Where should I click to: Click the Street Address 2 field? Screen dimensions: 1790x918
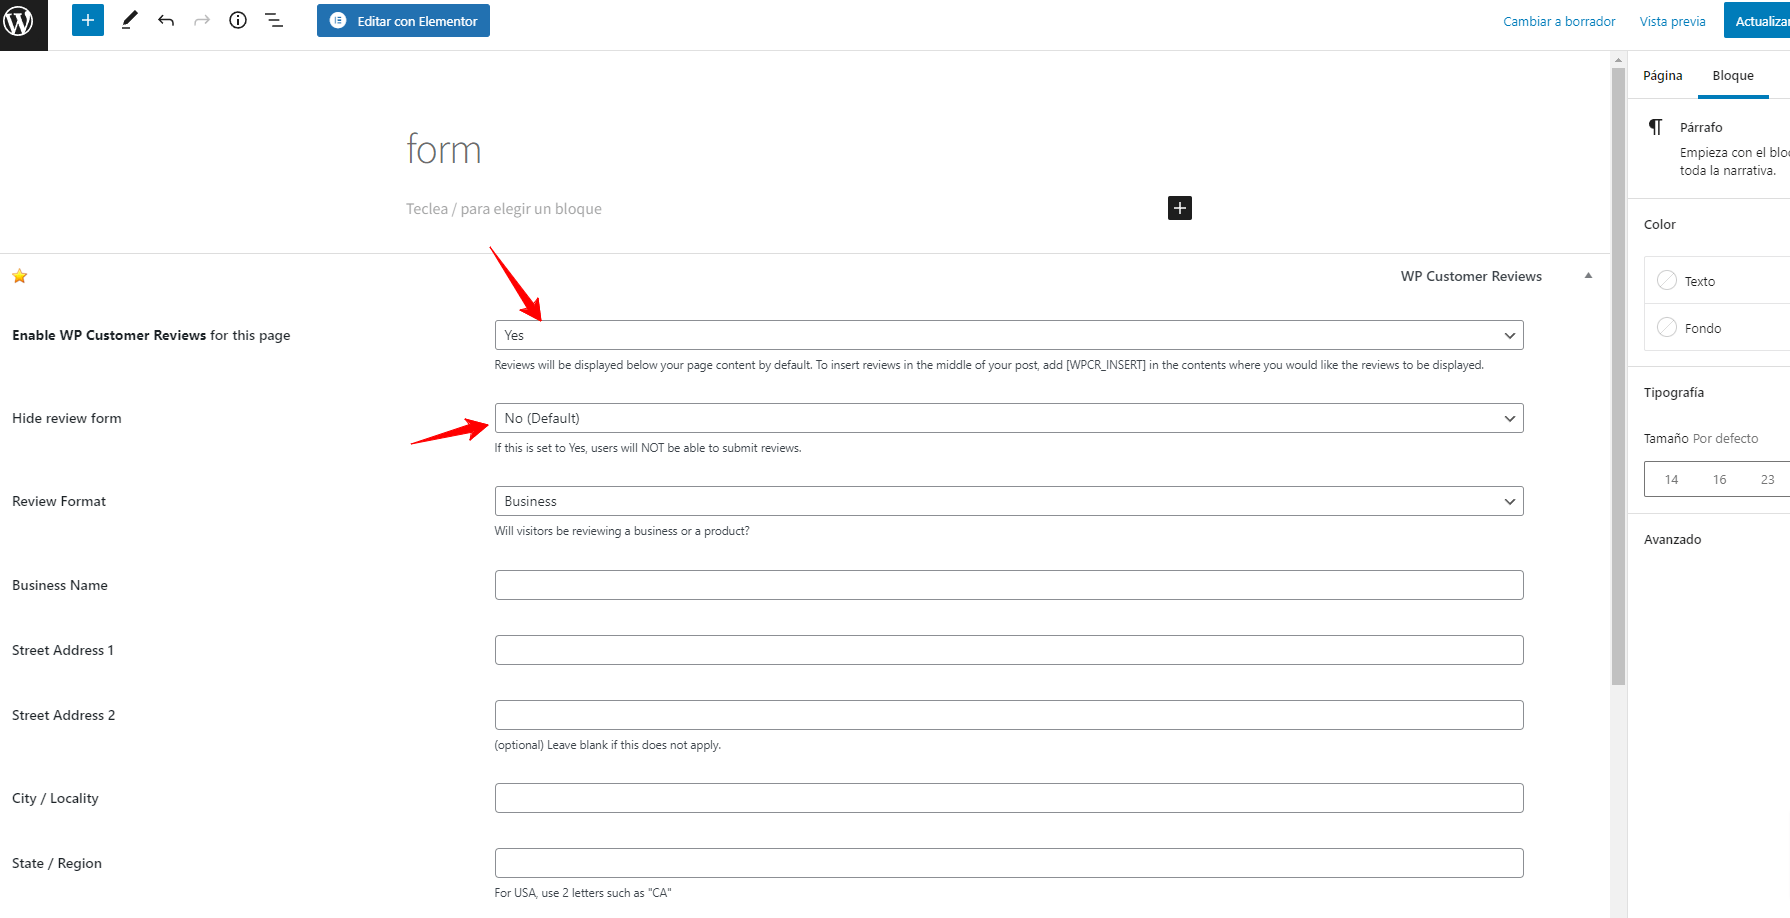pos(1009,715)
